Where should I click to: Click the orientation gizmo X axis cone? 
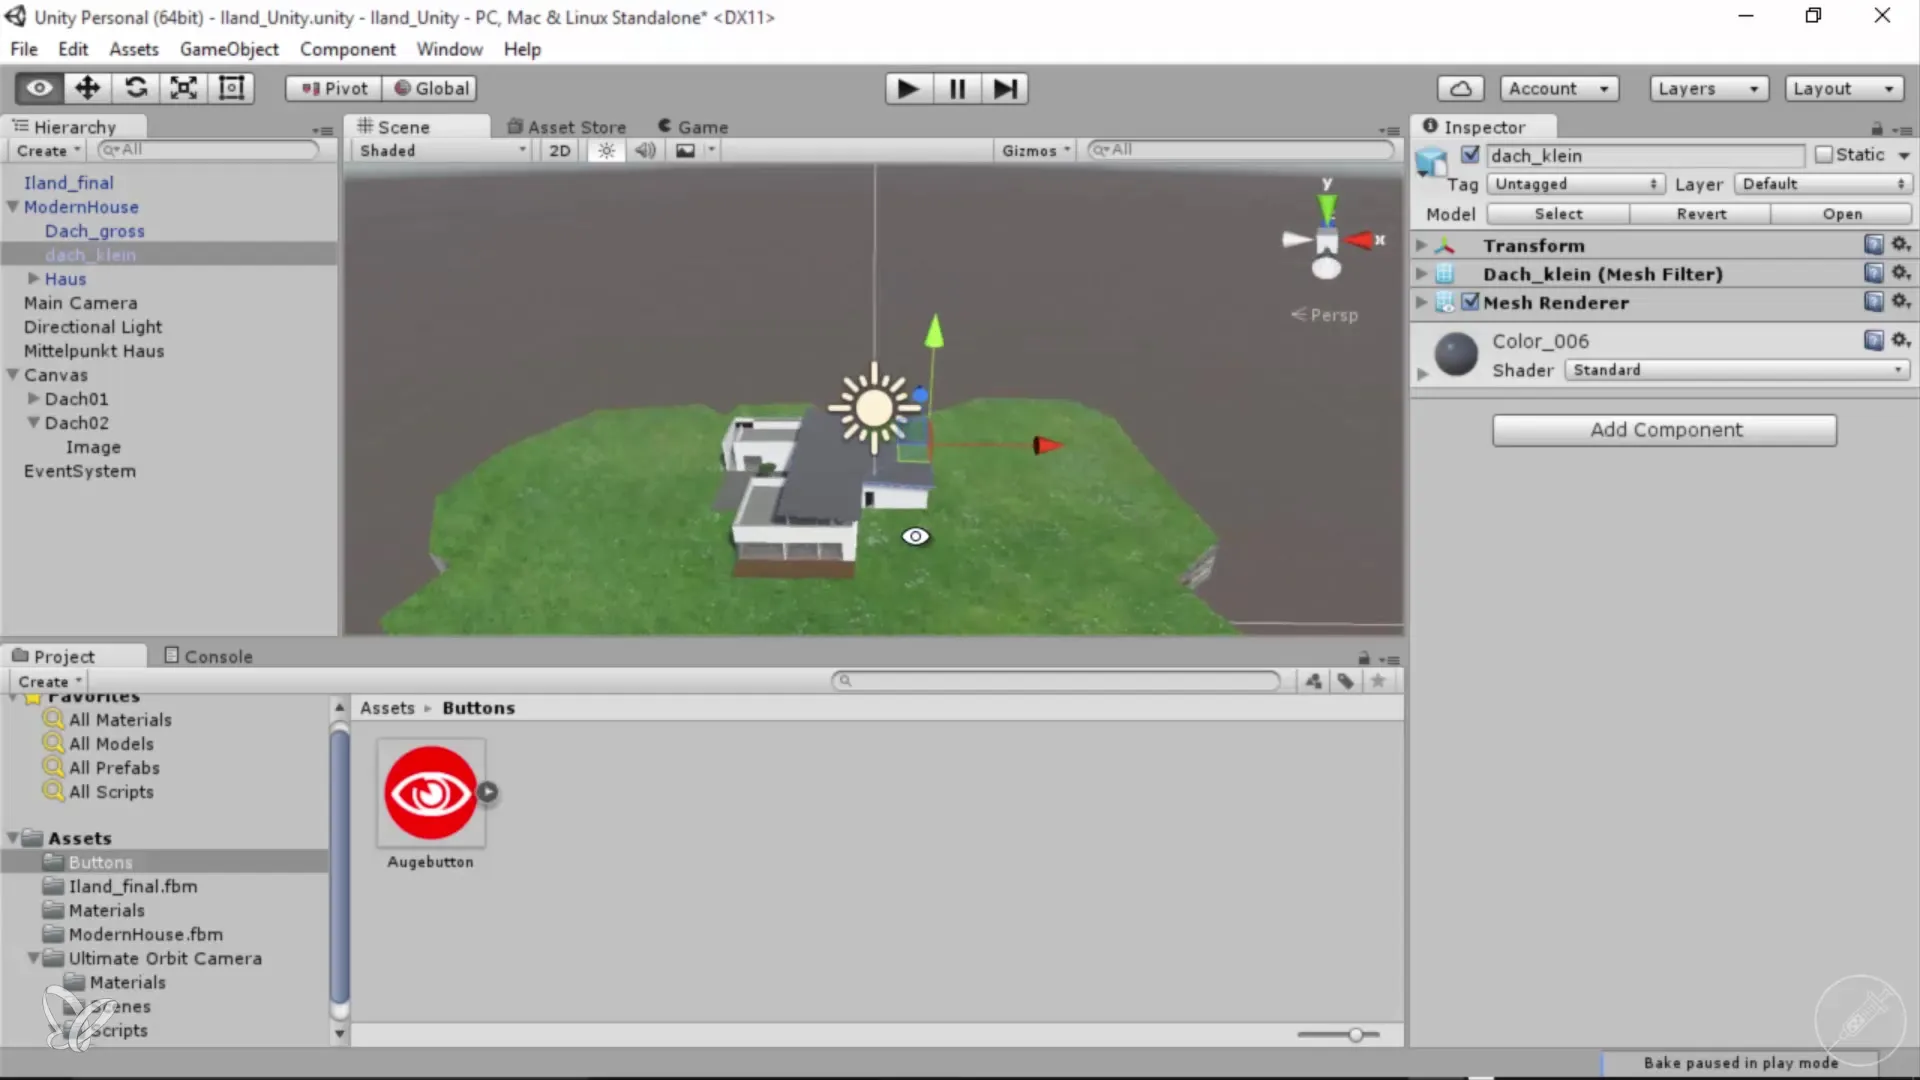click(x=1360, y=240)
